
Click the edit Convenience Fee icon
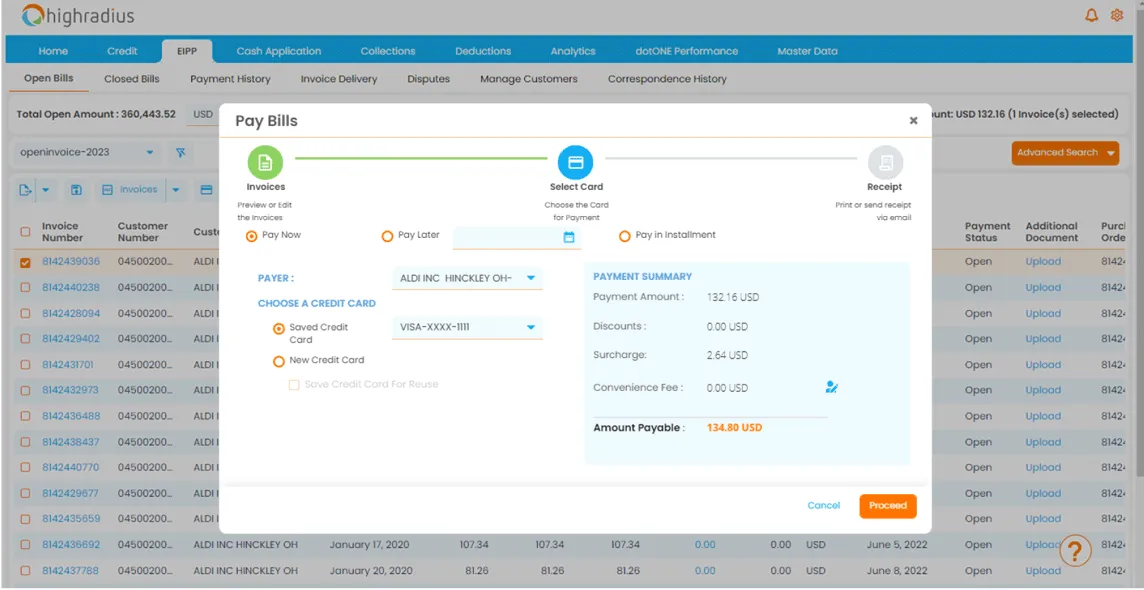pos(831,387)
